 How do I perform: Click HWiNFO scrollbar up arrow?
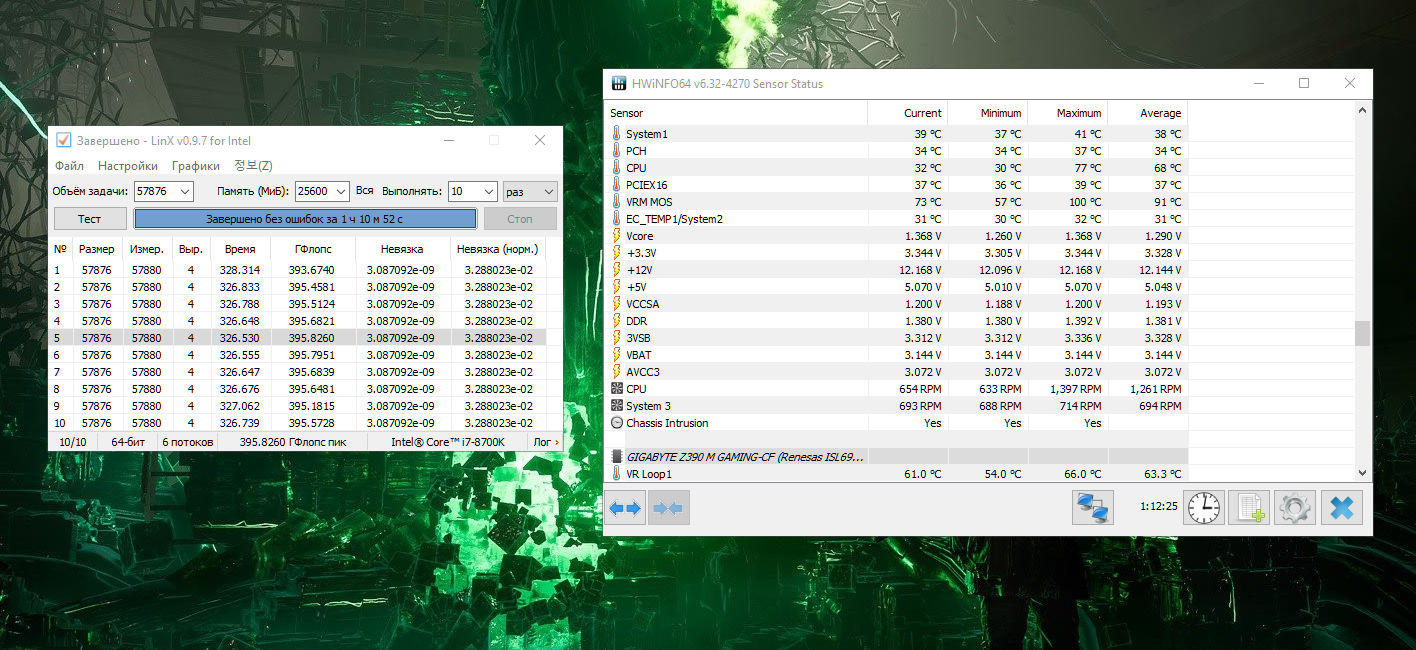pos(1362,109)
